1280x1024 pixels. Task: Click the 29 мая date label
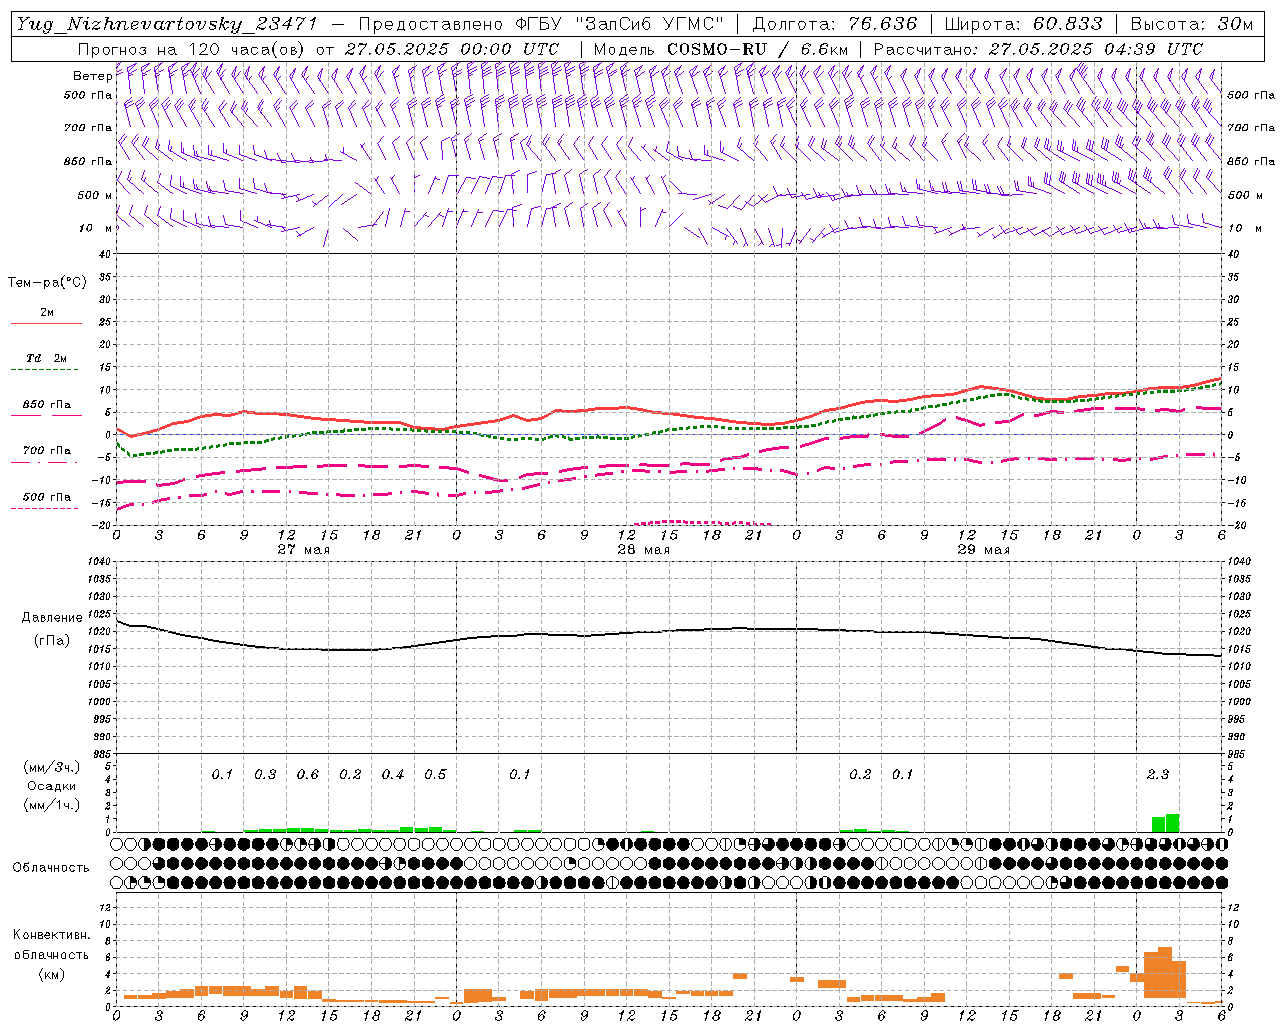coord(984,550)
